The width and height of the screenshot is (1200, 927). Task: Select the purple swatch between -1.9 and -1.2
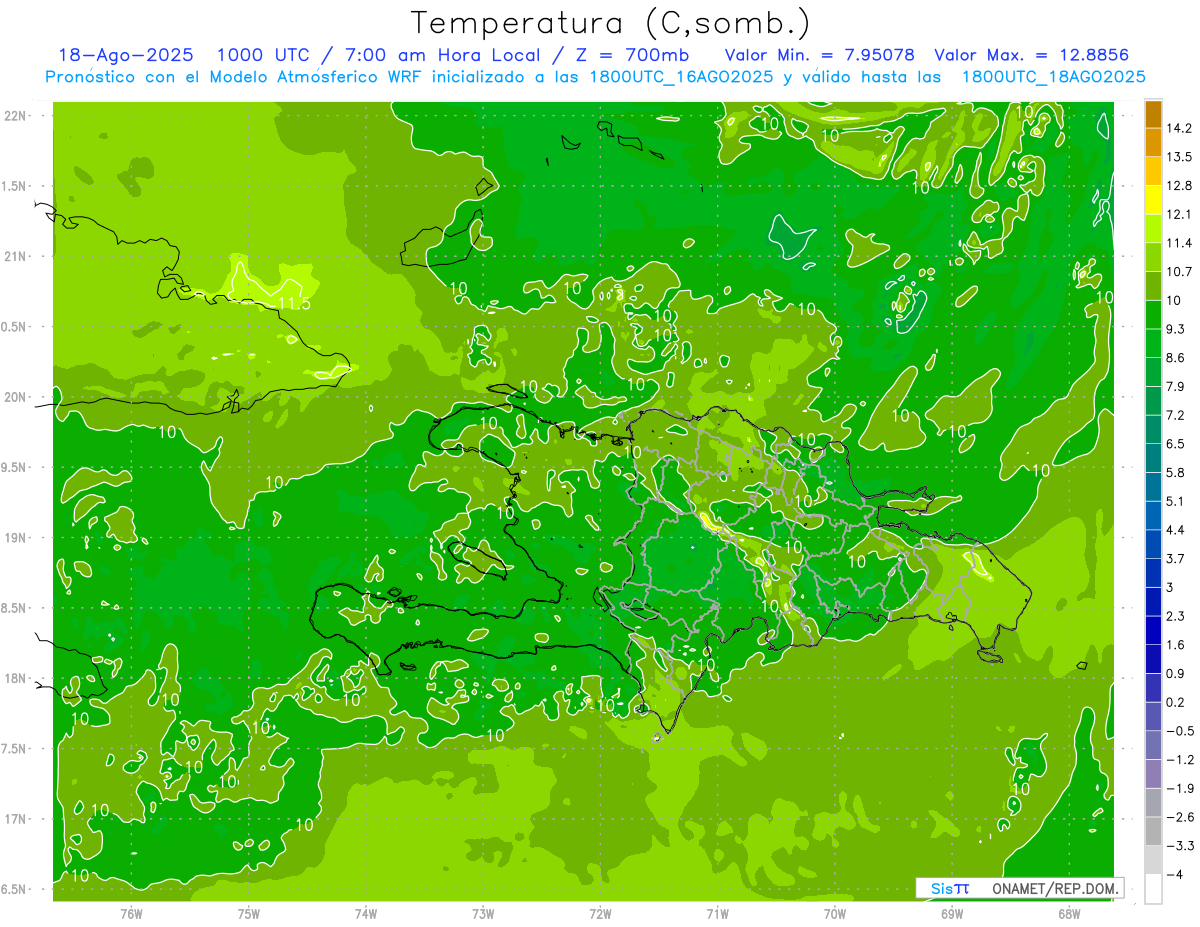pos(1153,774)
